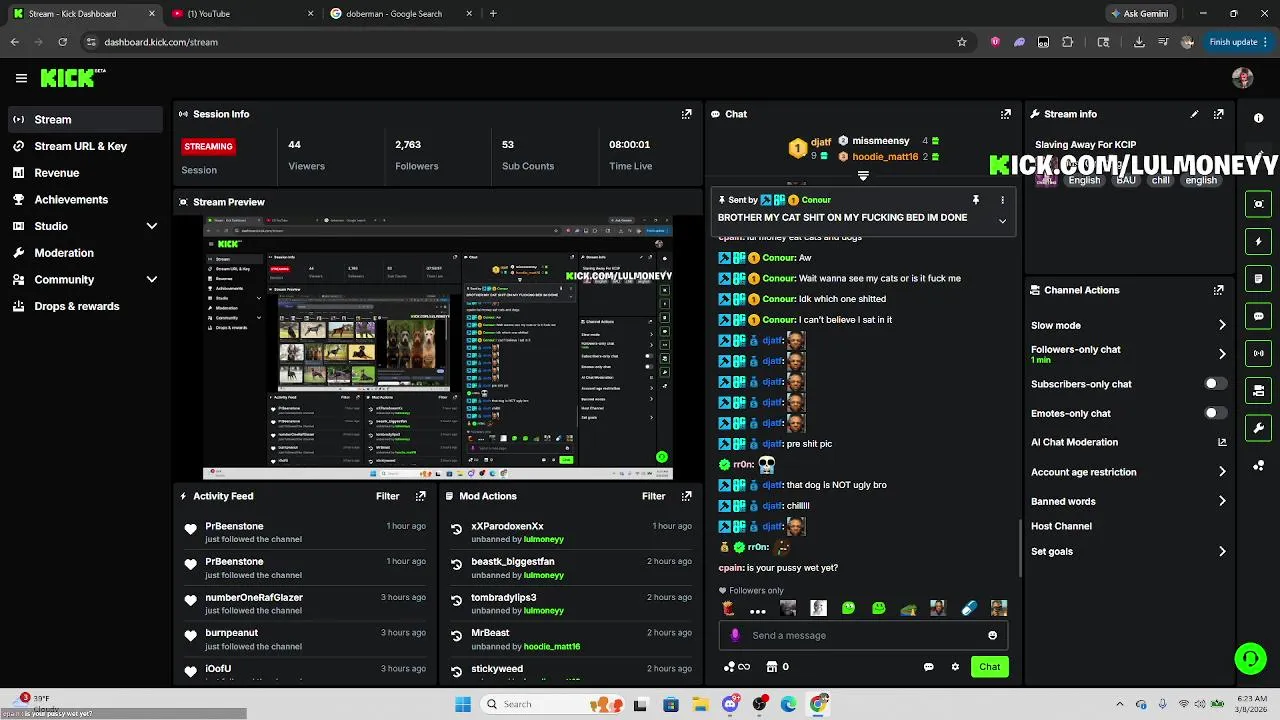Image resolution: width=1280 pixels, height=720 pixels.
Task: Click the English stream tag
Action: click(x=1084, y=180)
